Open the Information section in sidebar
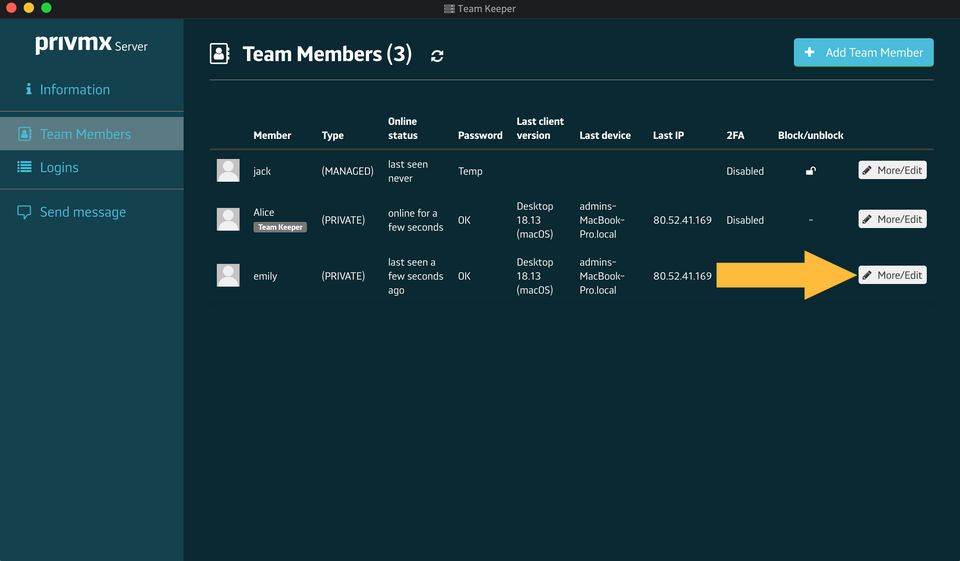This screenshot has height=561, width=960. pos(74,90)
